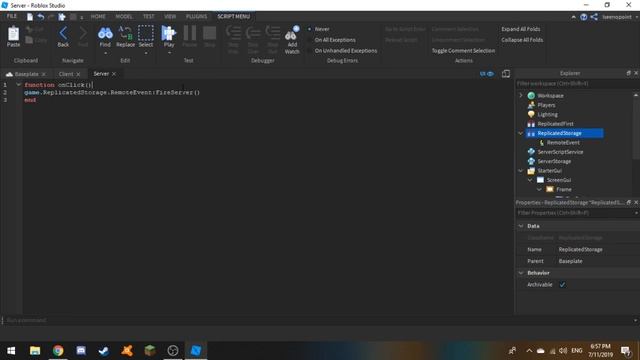Open the FILE menu
This screenshot has height=360, width=640.
coord(12,16)
